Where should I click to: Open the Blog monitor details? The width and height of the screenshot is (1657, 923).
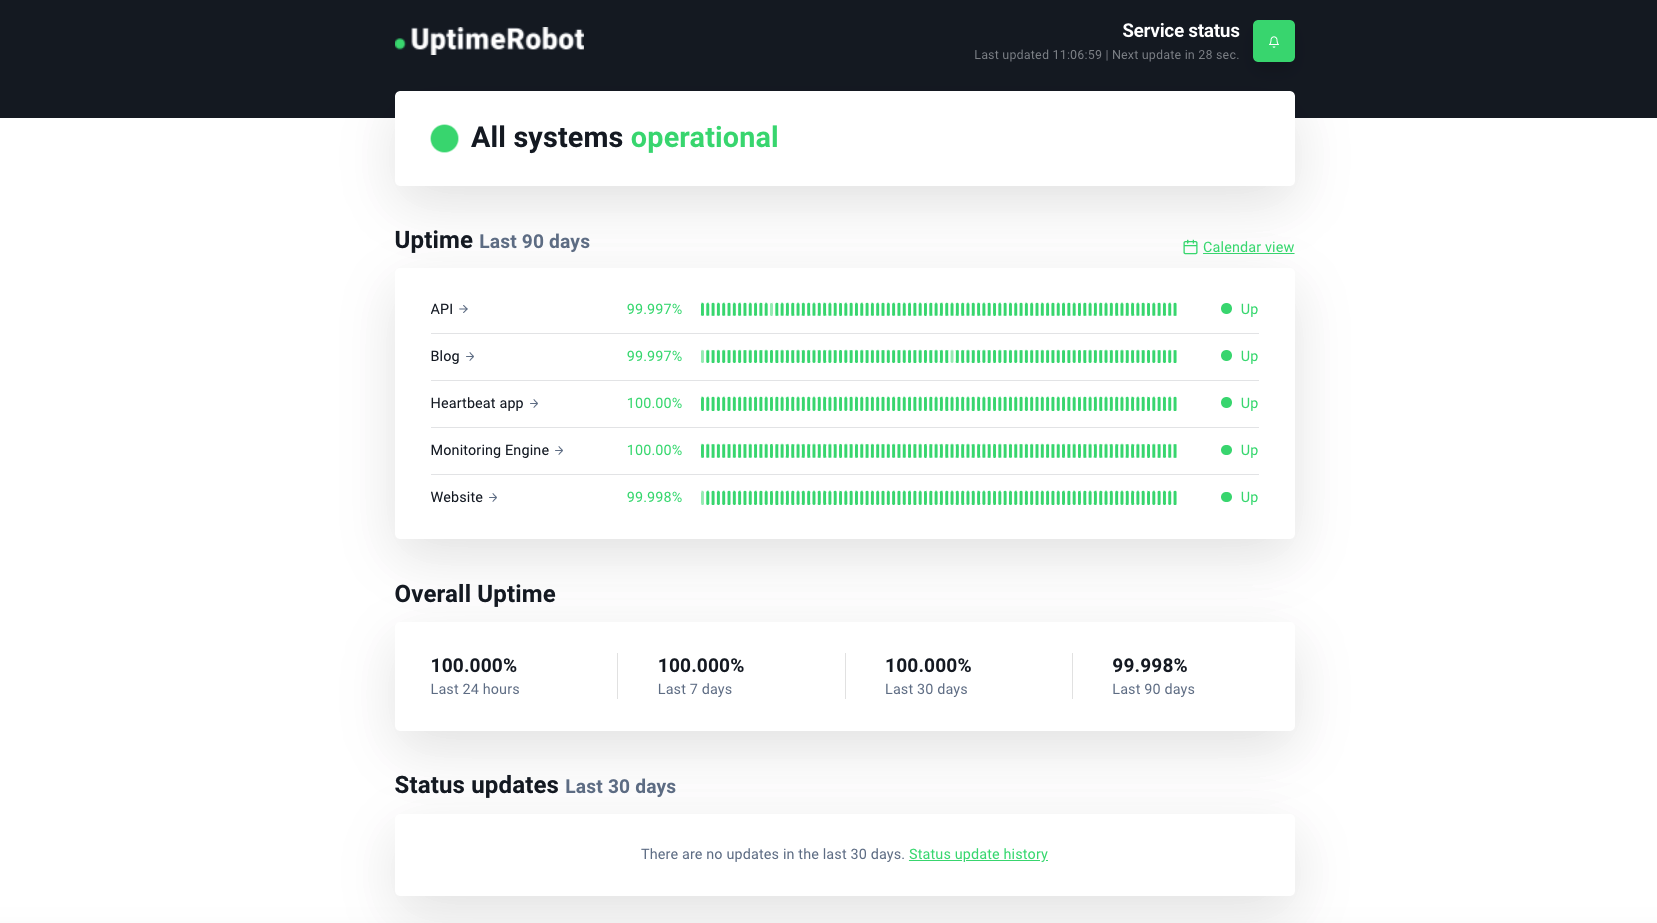tap(452, 356)
